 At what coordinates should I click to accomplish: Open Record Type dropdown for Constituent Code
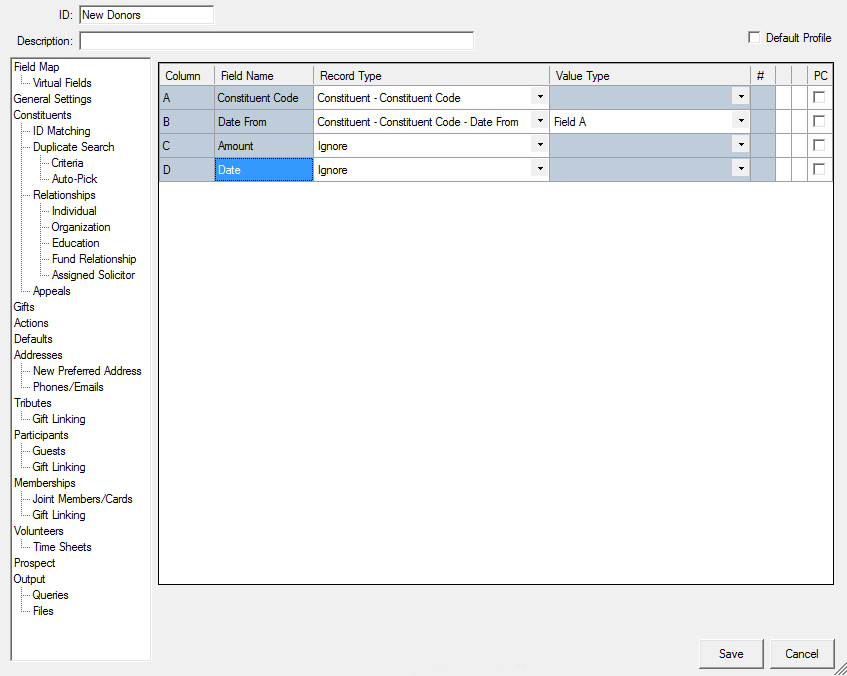click(540, 97)
